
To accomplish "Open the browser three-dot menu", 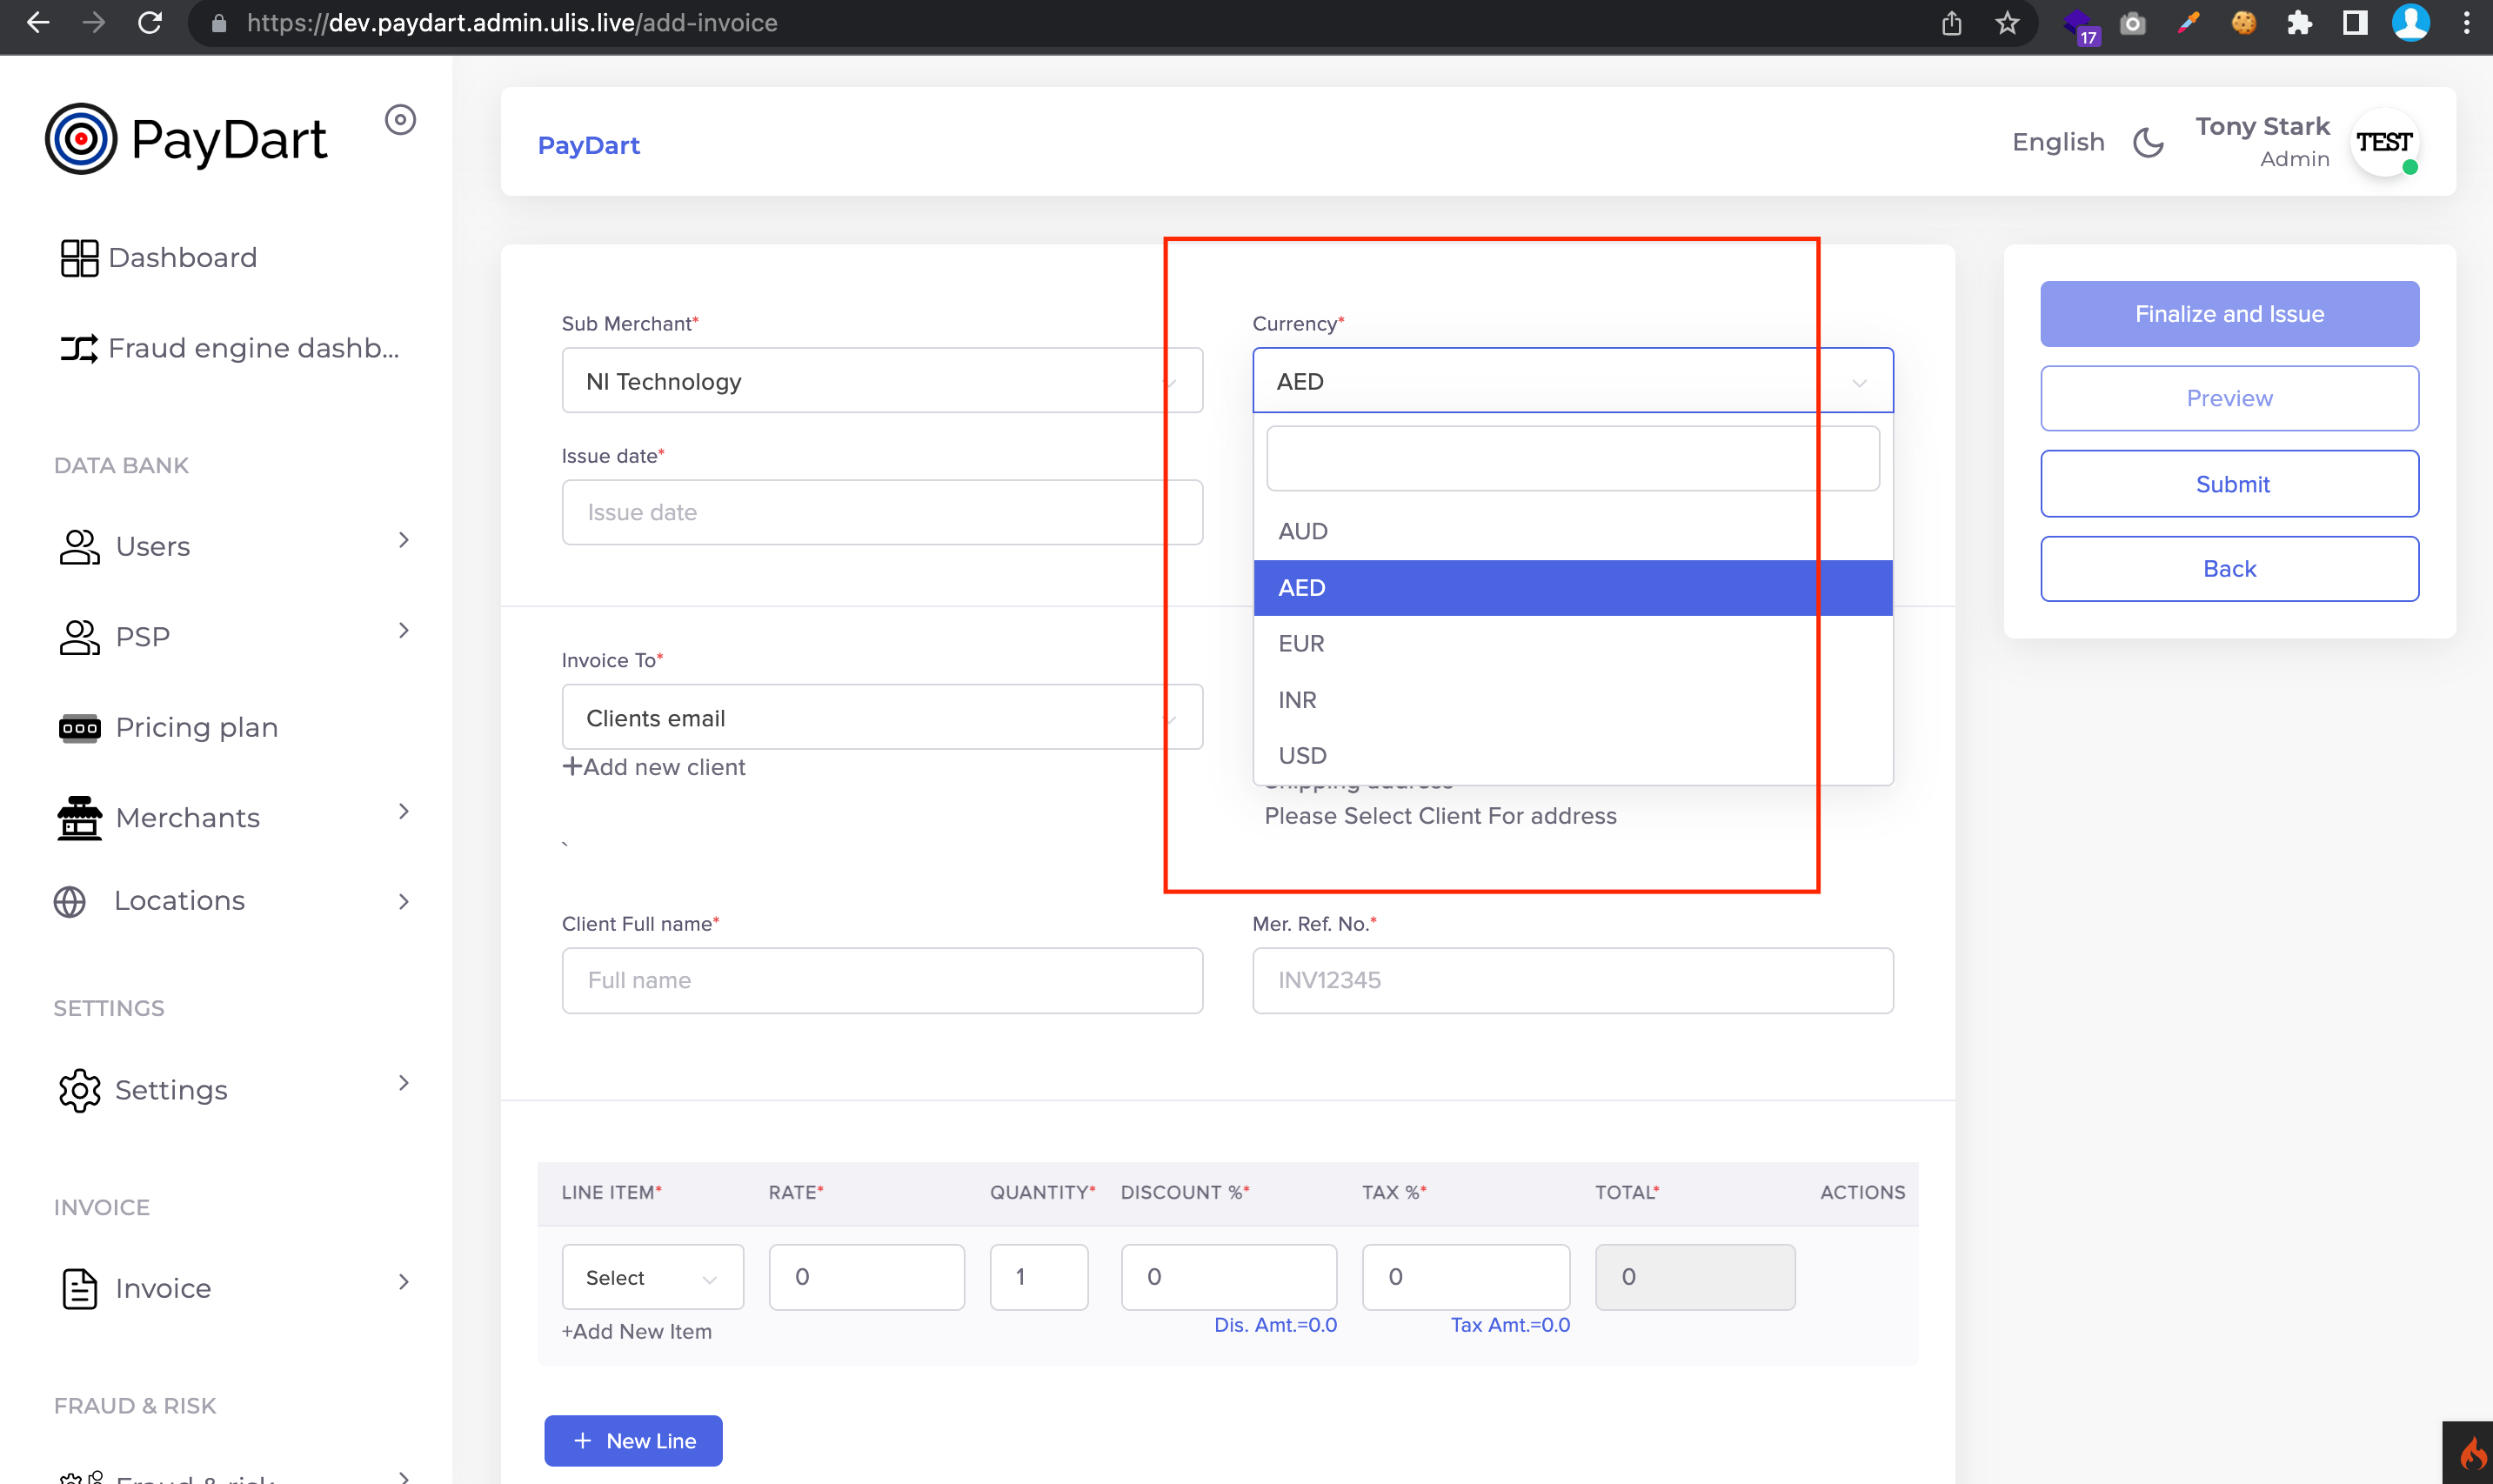I will [x=2467, y=23].
